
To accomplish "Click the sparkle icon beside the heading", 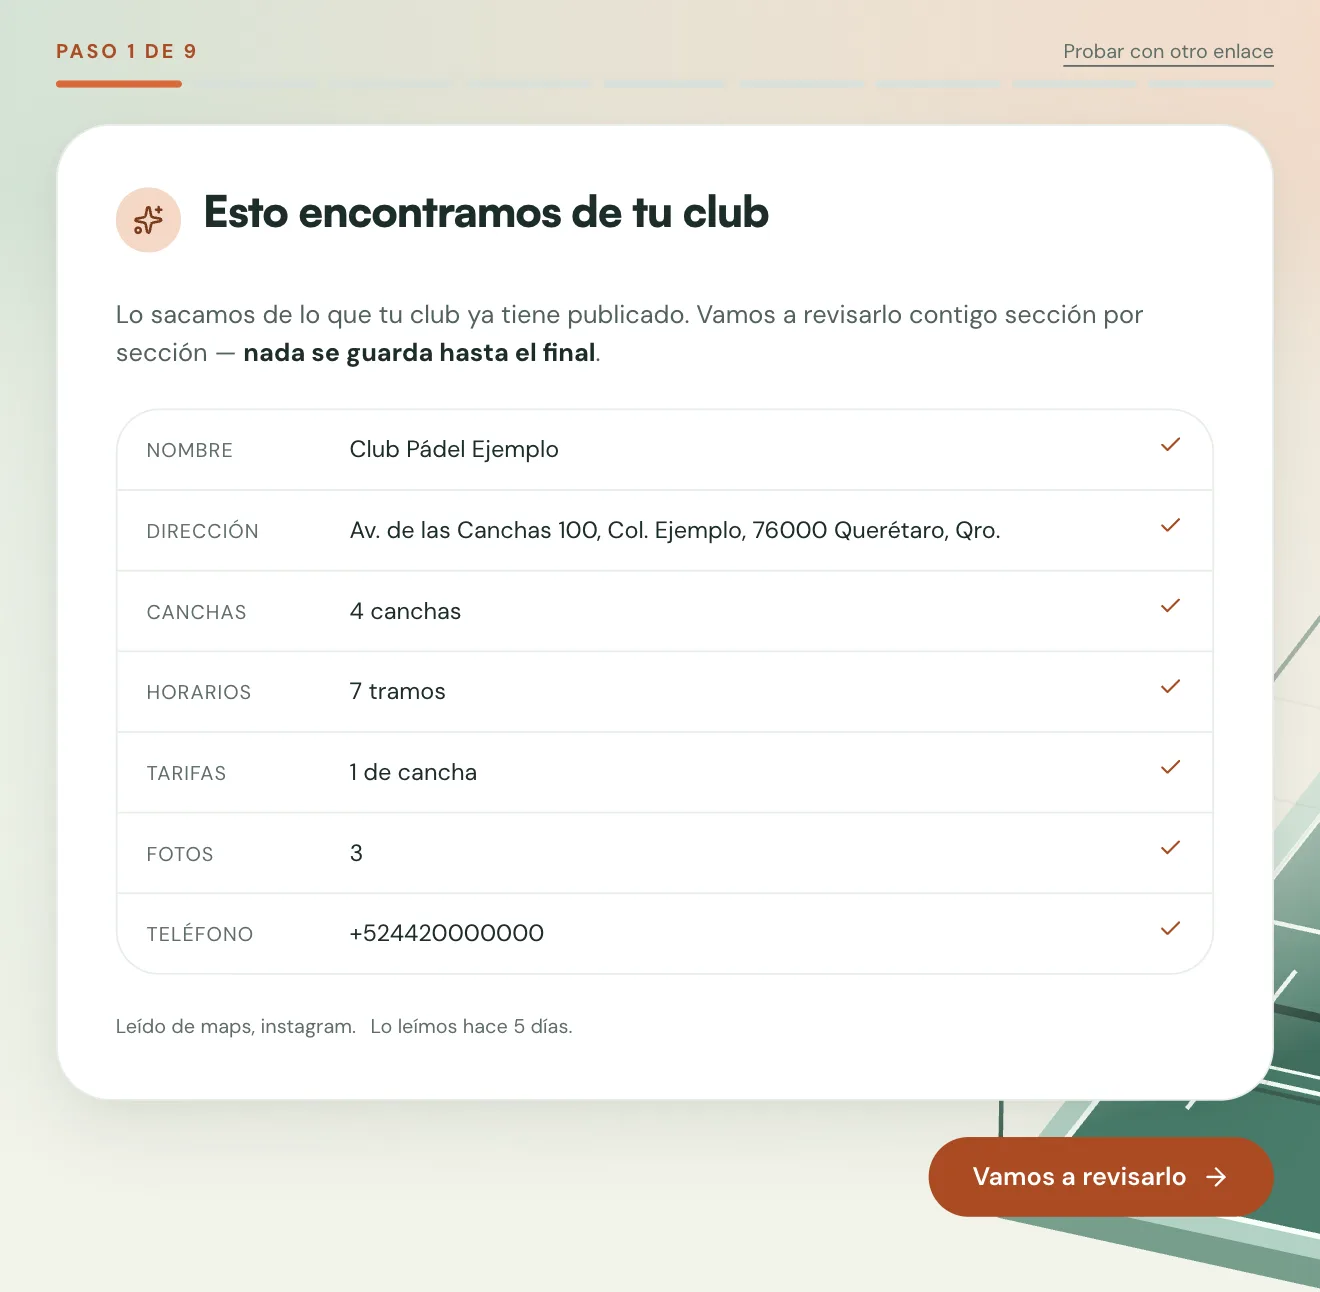I will coord(148,220).
